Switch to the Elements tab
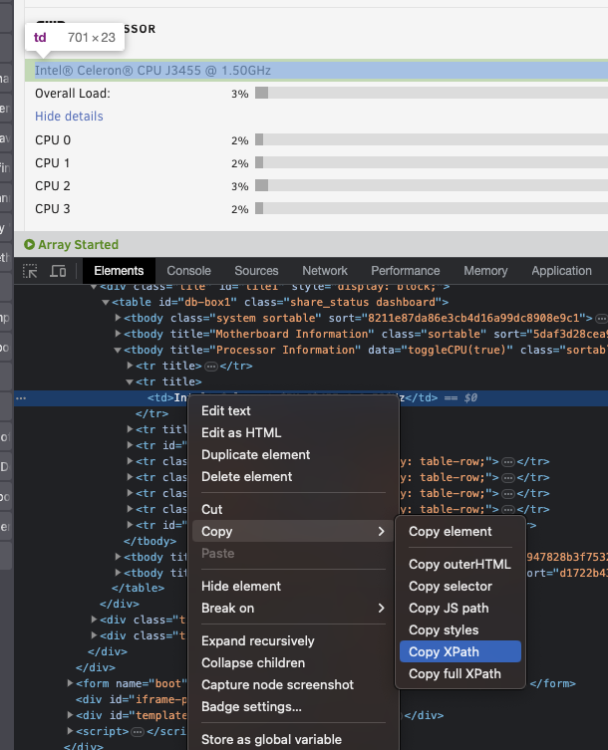Image resolution: width=608 pixels, height=750 pixels. [119, 271]
